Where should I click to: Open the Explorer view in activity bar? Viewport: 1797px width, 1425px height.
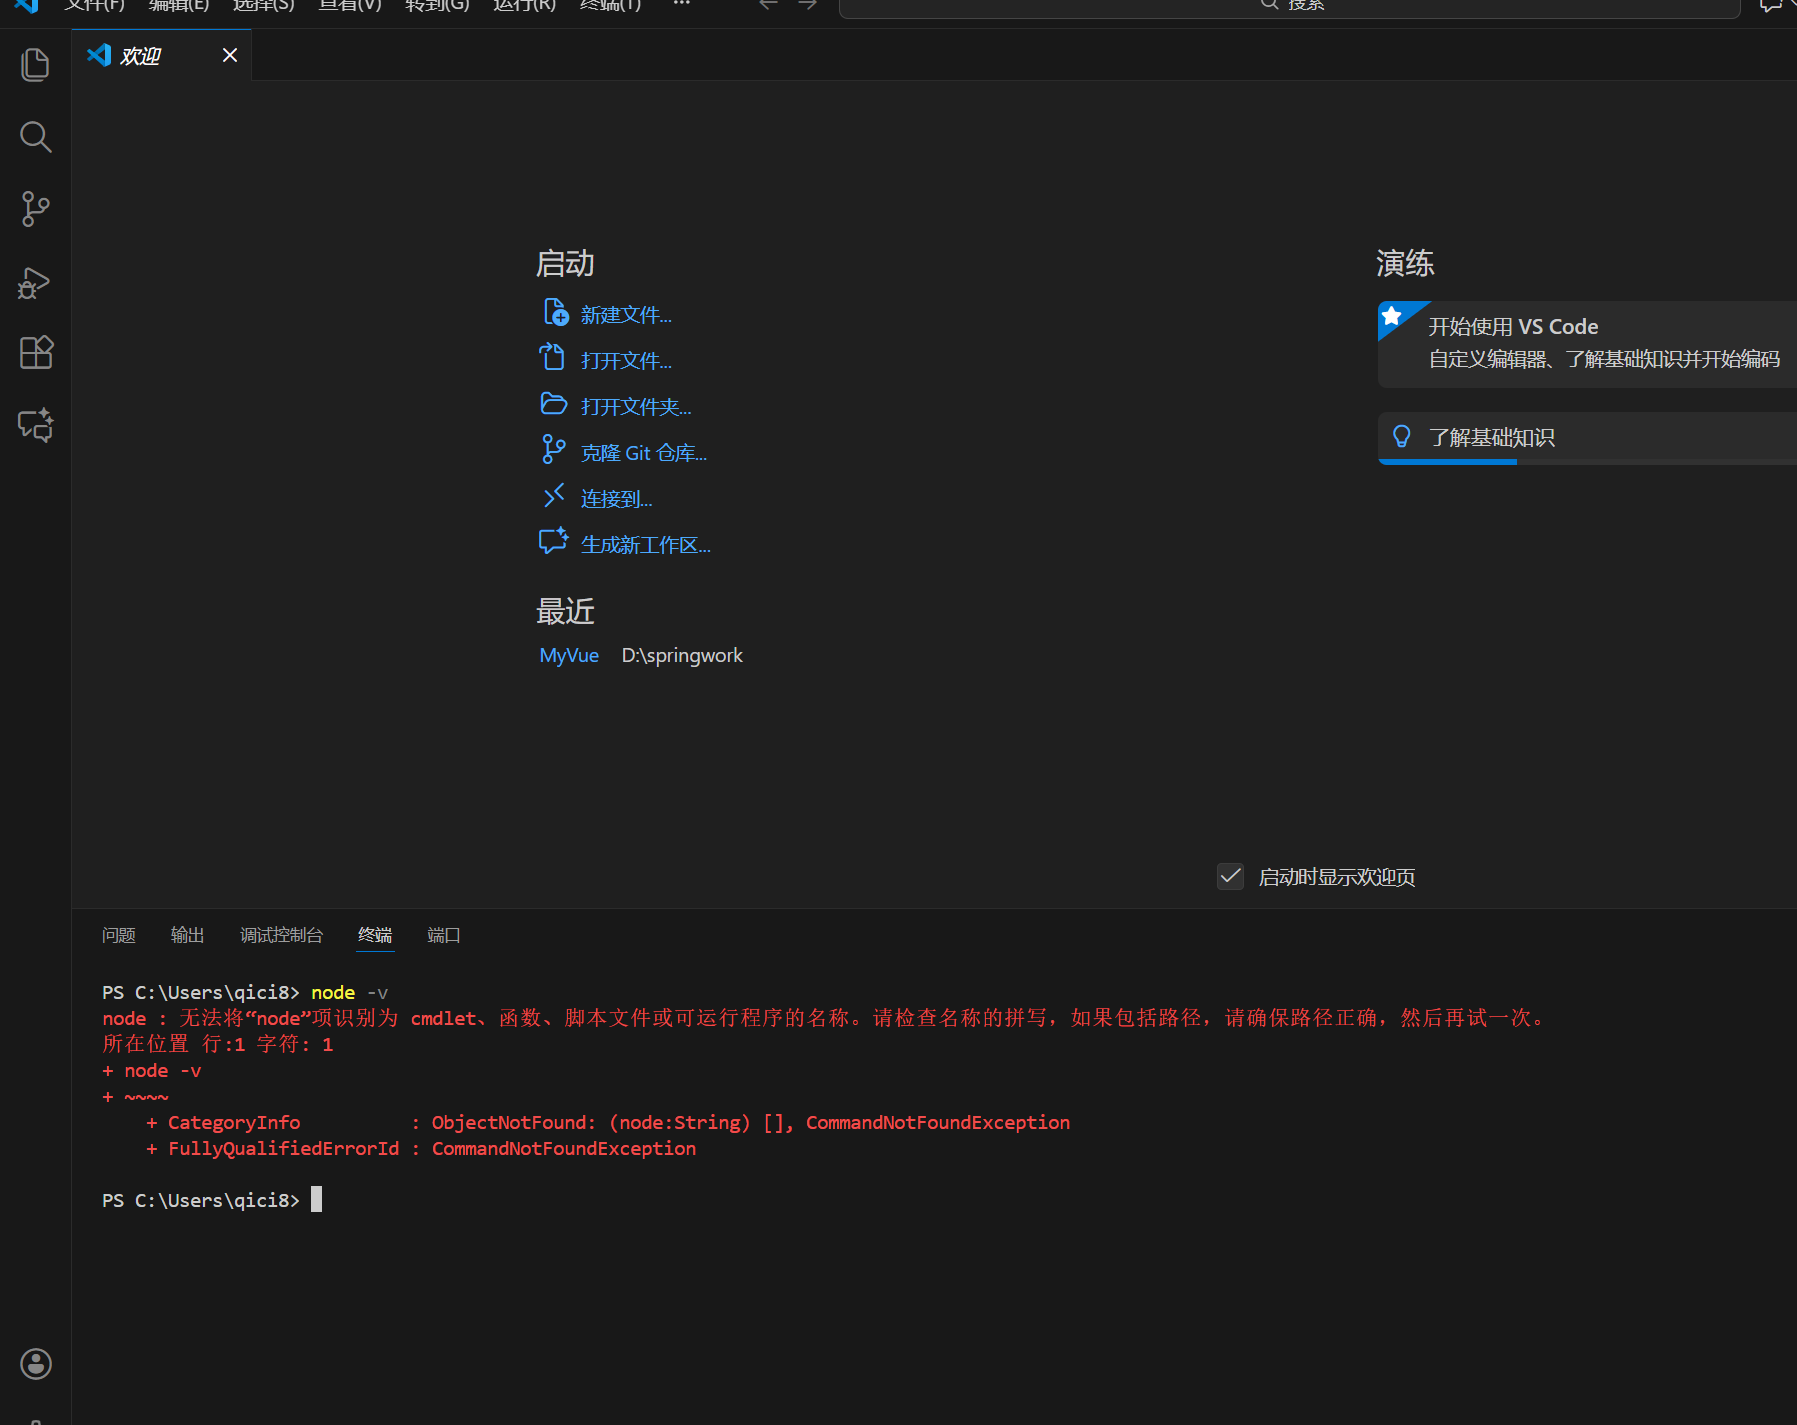(35, 65)
